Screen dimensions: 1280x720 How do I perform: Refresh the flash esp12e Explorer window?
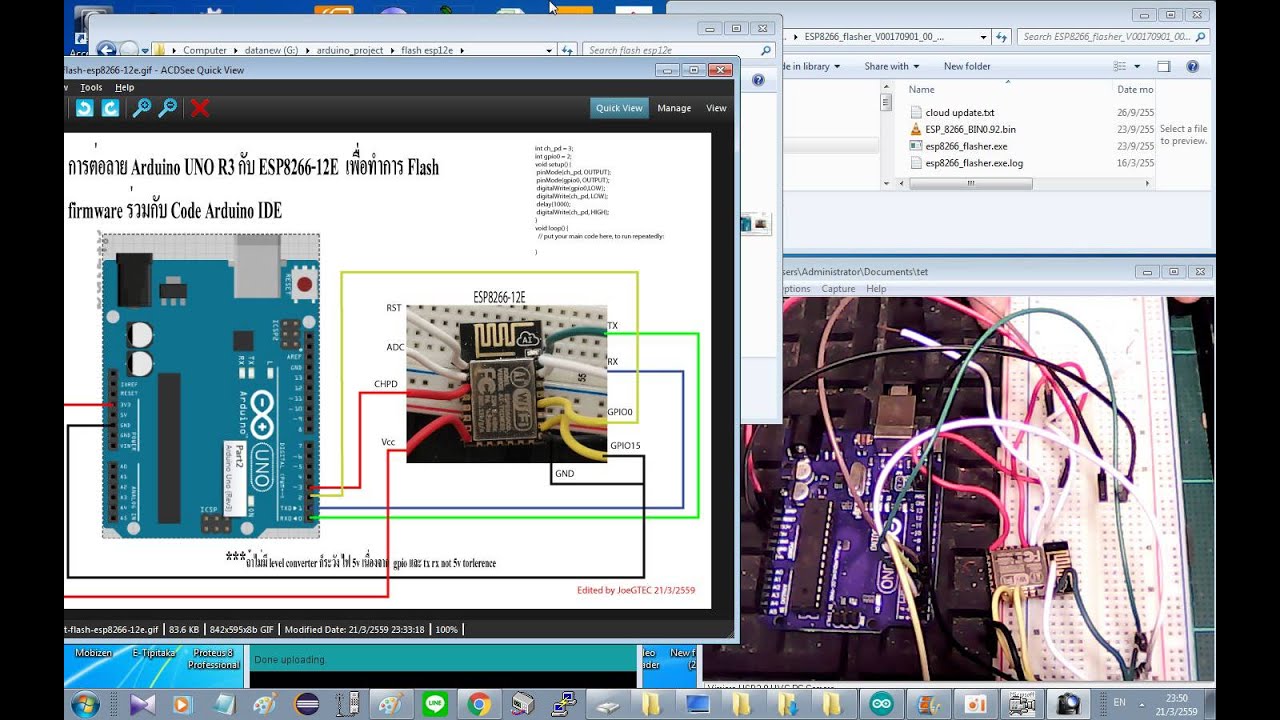point(567,50)
